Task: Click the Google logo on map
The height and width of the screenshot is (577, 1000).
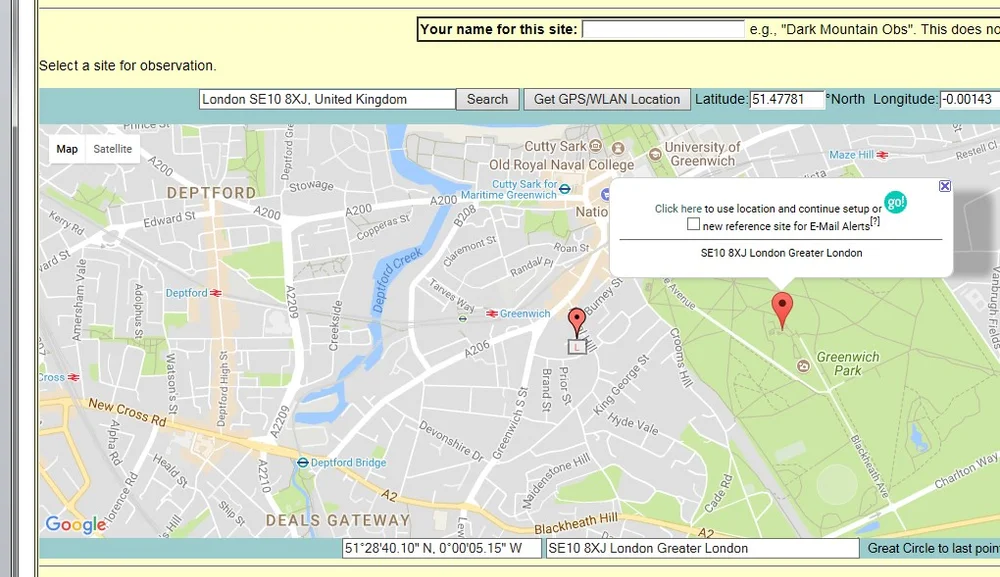Action: click(x=76, y=524)
